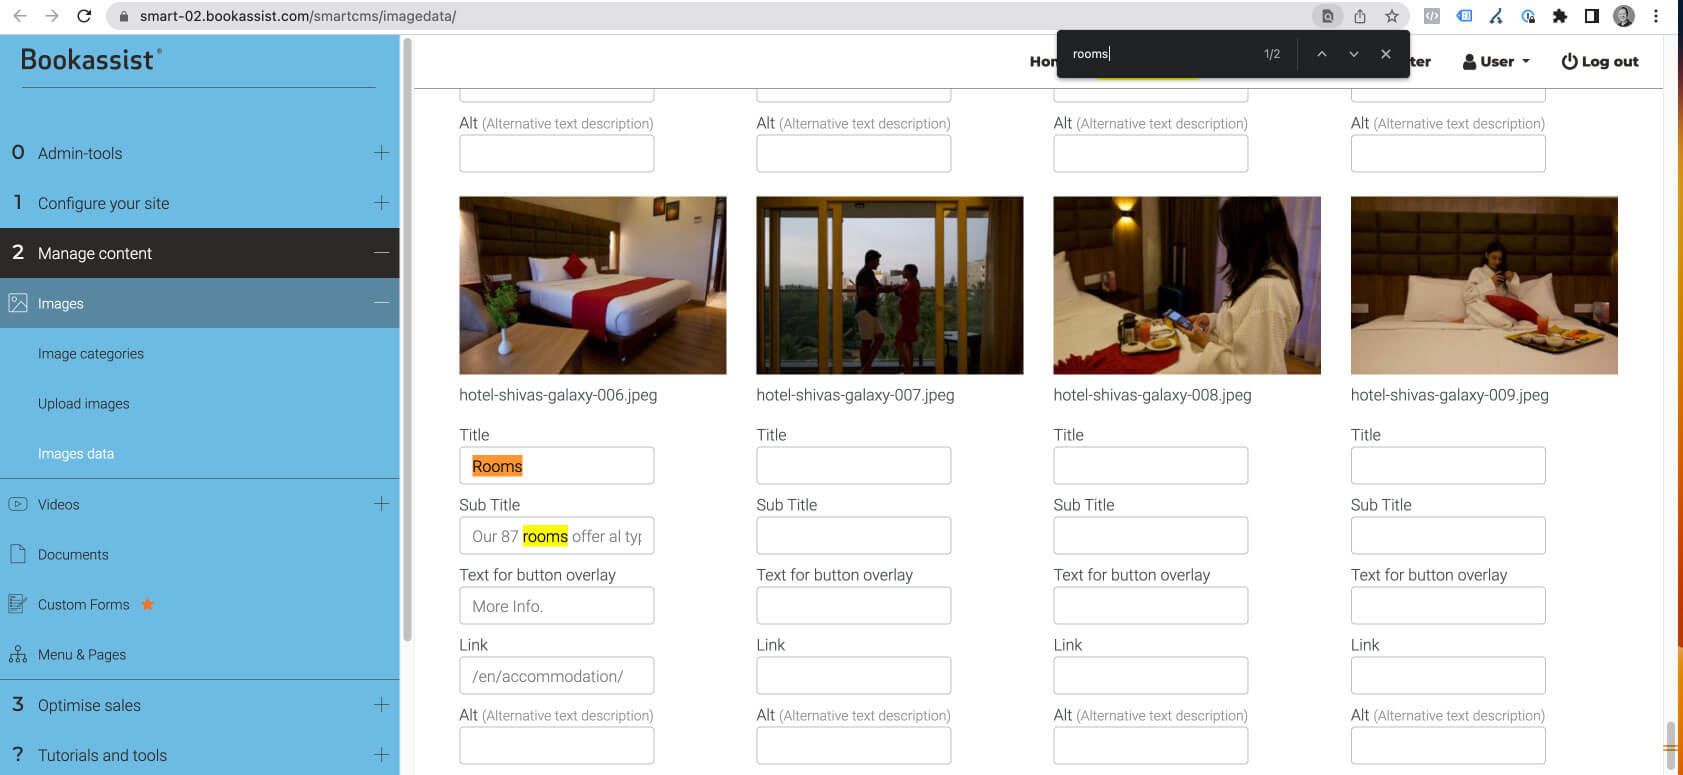Viewport: 1683px width, 775px height.
Task: Close the find-in-page search bar
Action: 1385,54
